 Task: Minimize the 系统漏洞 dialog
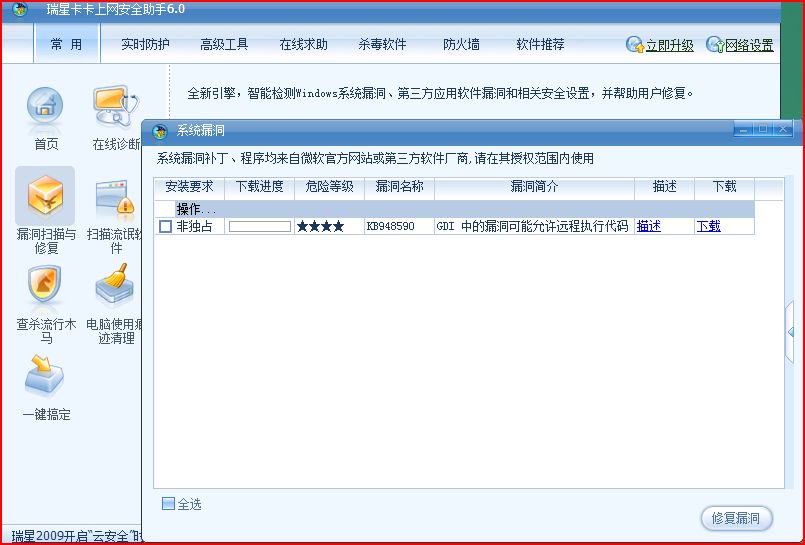click(743, 129)
